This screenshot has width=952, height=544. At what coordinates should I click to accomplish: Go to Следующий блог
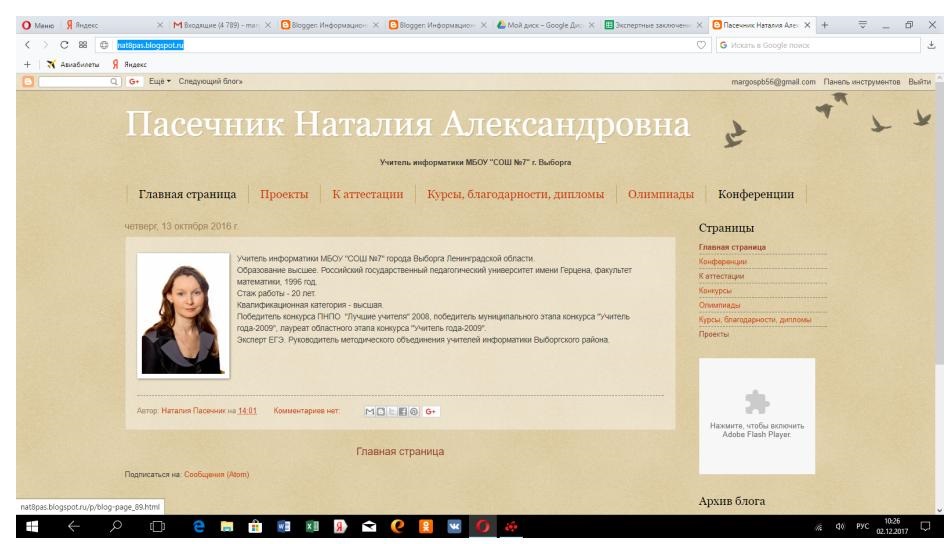pyautogui.click(x=210, y=81)
